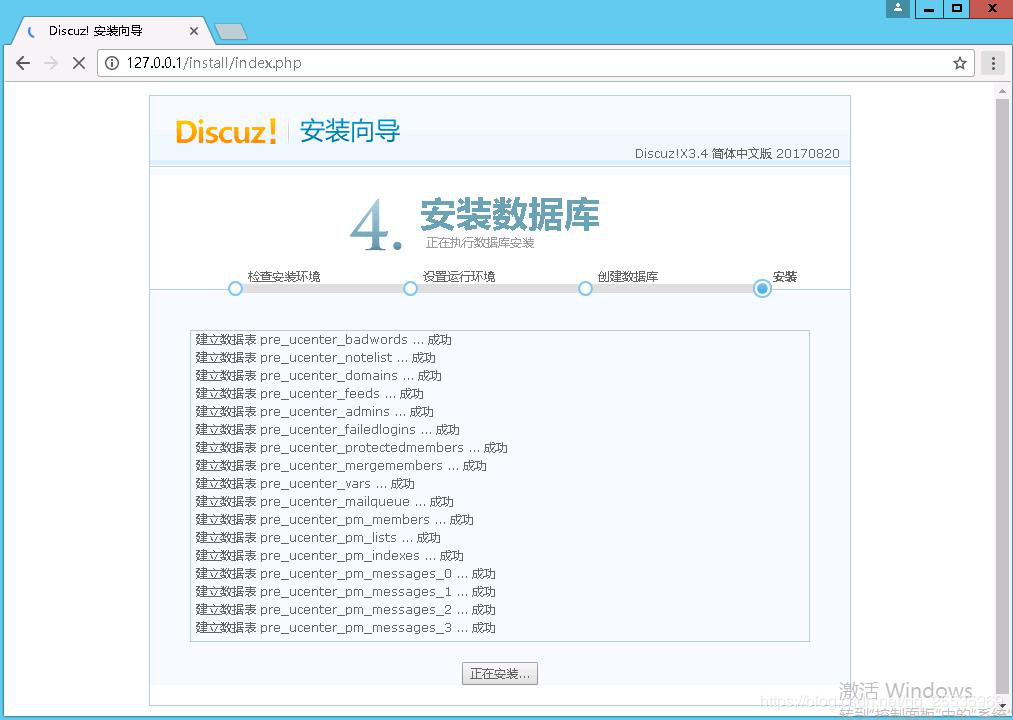Click the forward navigation arrow
This screenshot has width=1013, height=720.
(51, 62)
